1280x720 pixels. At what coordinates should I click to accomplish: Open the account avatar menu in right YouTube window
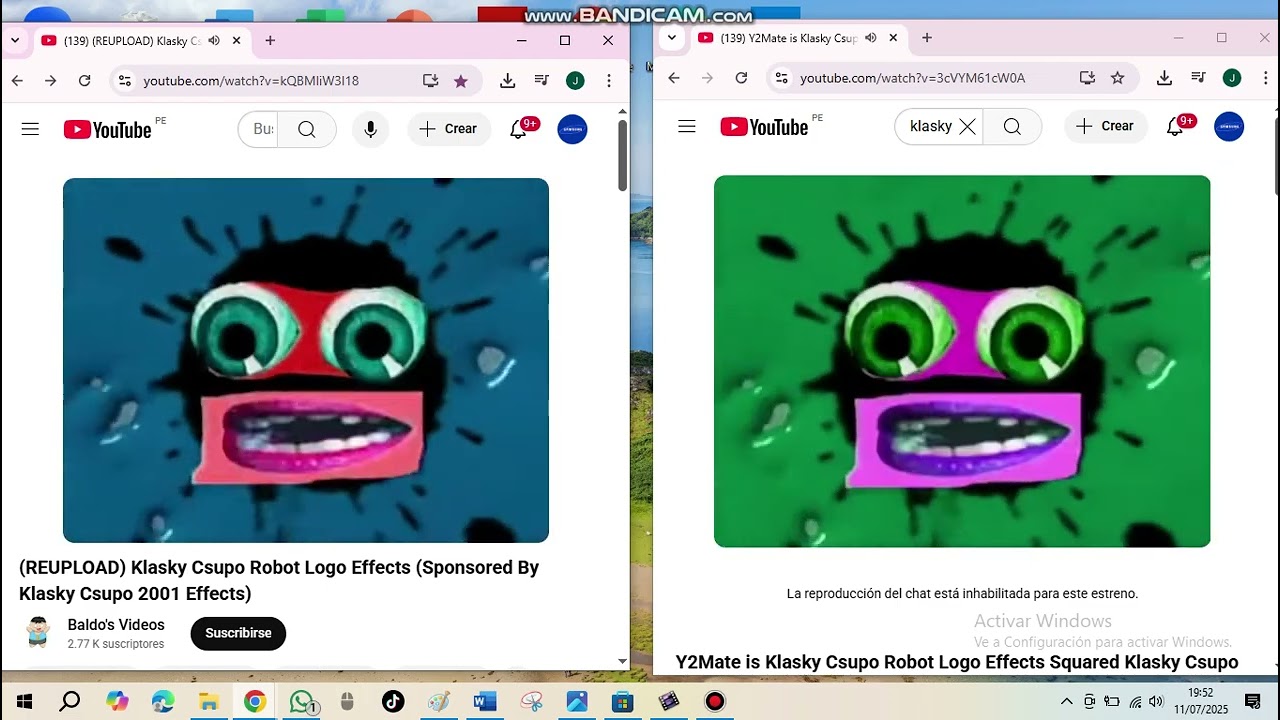[x=1229, y=126]
